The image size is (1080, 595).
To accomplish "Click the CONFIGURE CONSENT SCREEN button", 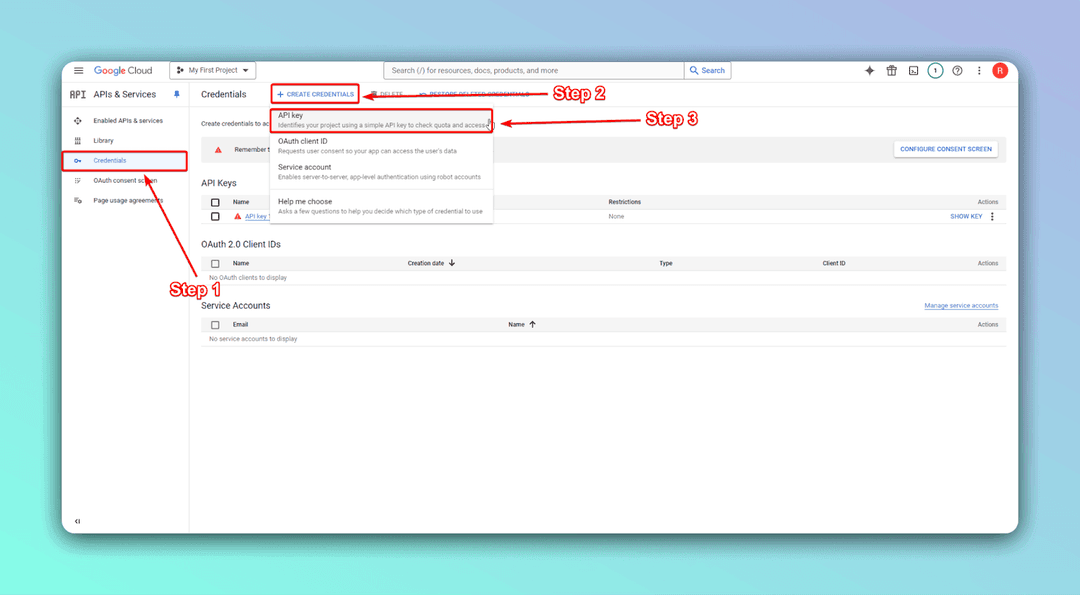I will (x=946, y=148).
